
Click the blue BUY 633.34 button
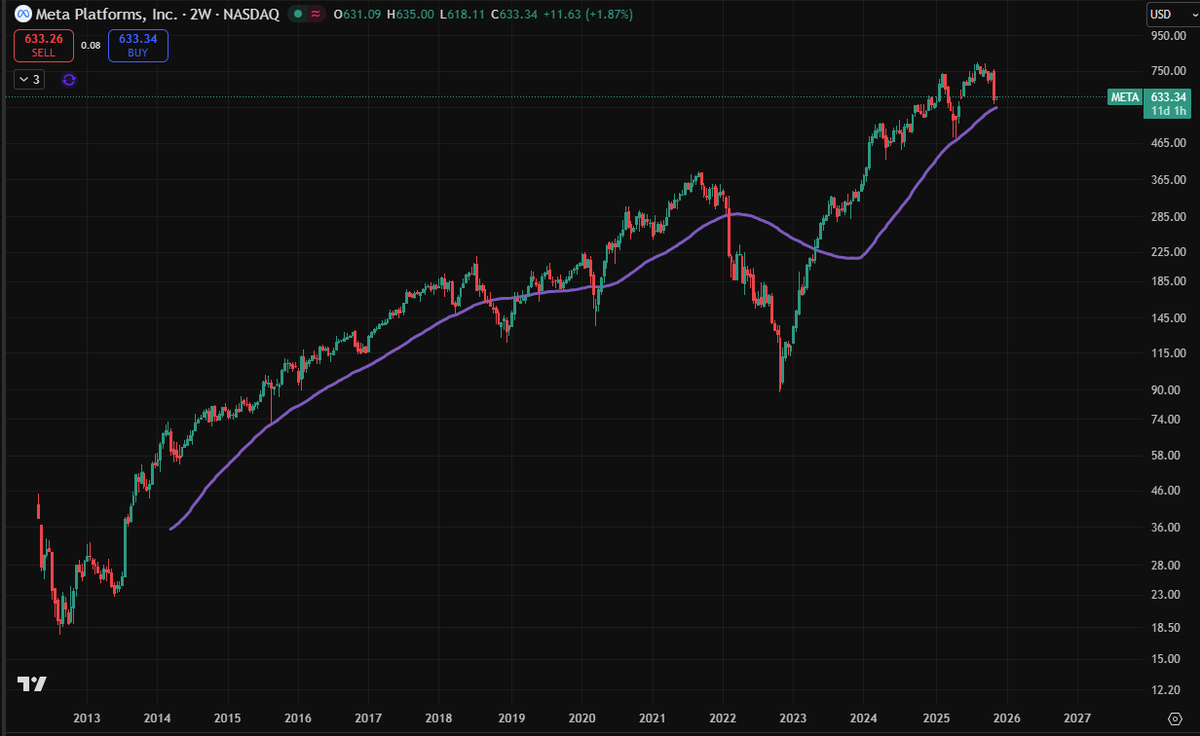[138, 45]
